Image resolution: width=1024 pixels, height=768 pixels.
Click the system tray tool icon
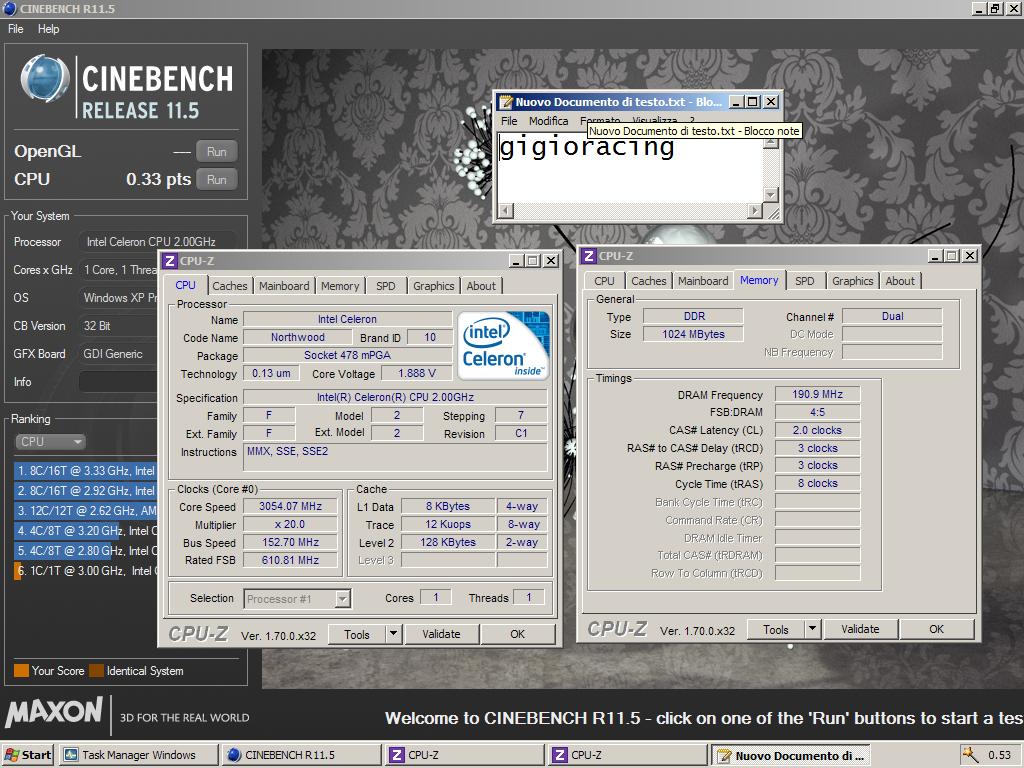pyautogui.click(x=970, y=754)
